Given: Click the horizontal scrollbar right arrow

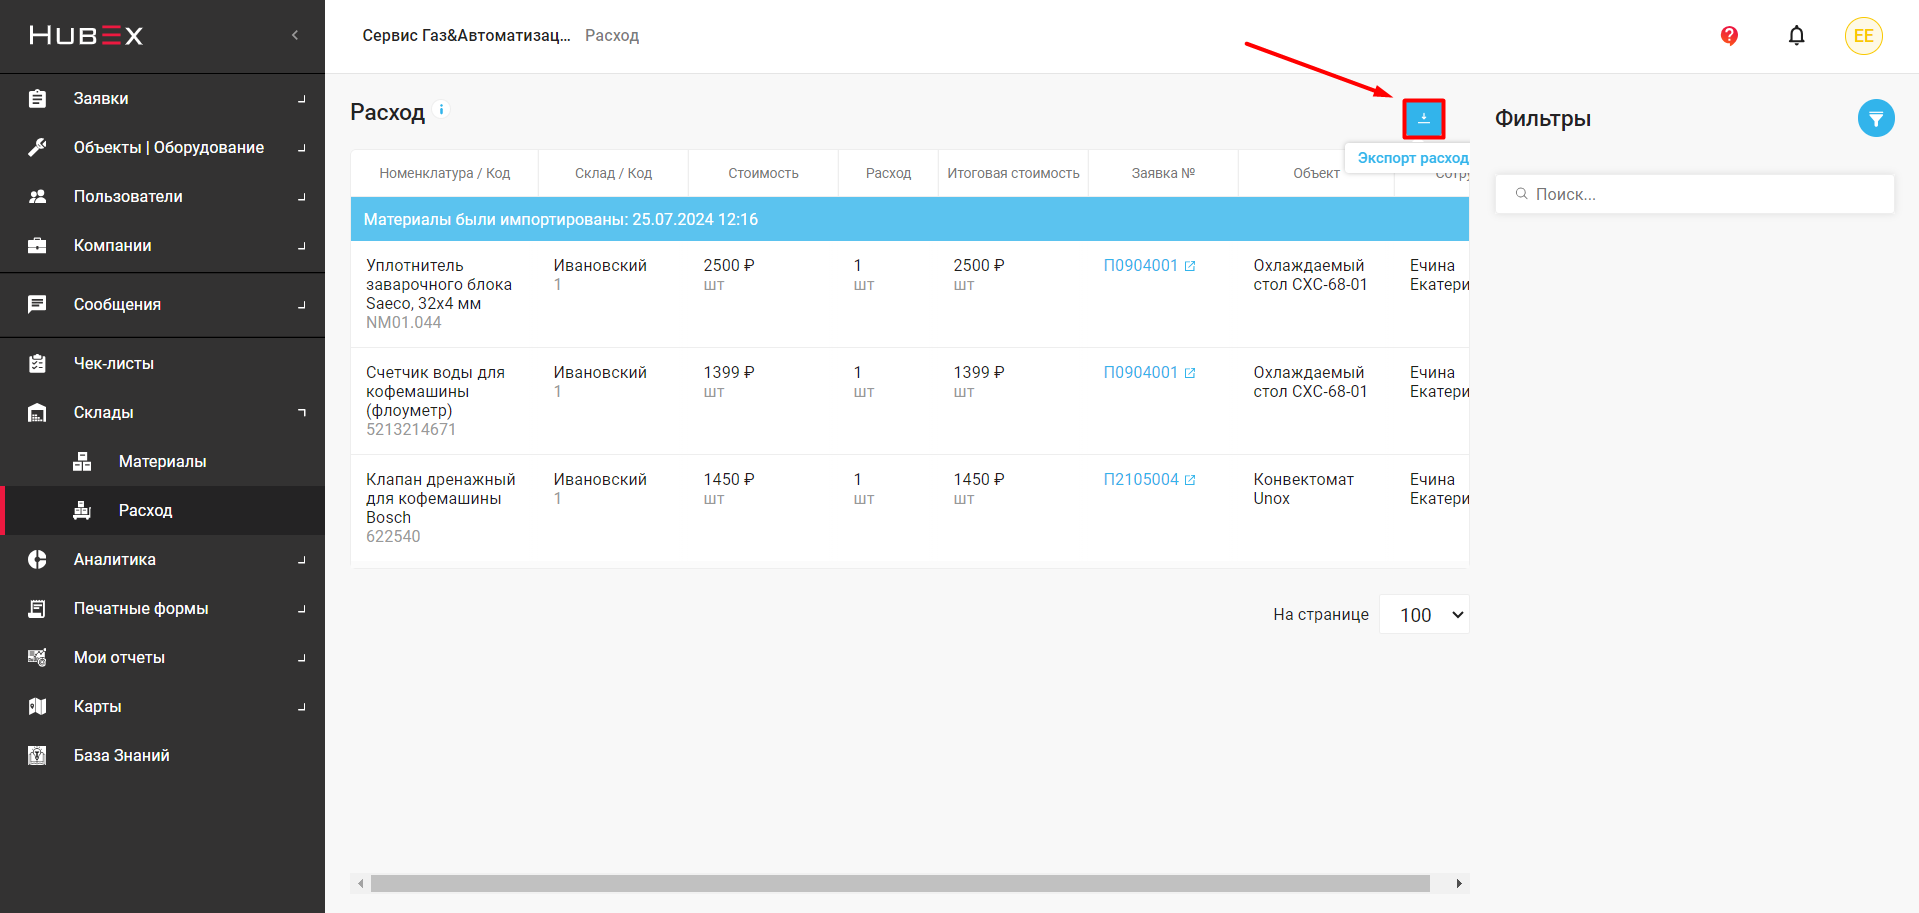Looking at the screenshot, I should [x=1459, y=884].
